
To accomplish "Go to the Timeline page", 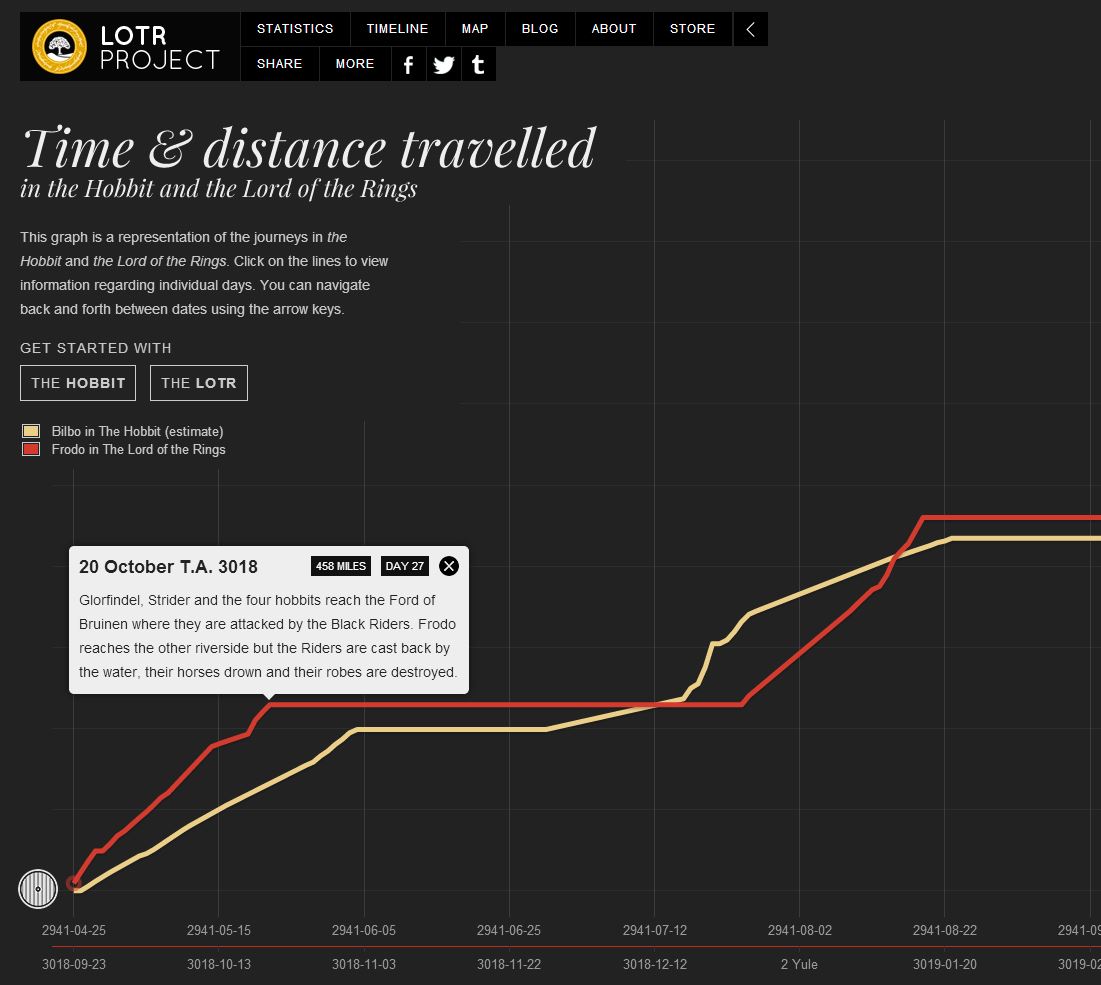I will click(x=397, y=29).
